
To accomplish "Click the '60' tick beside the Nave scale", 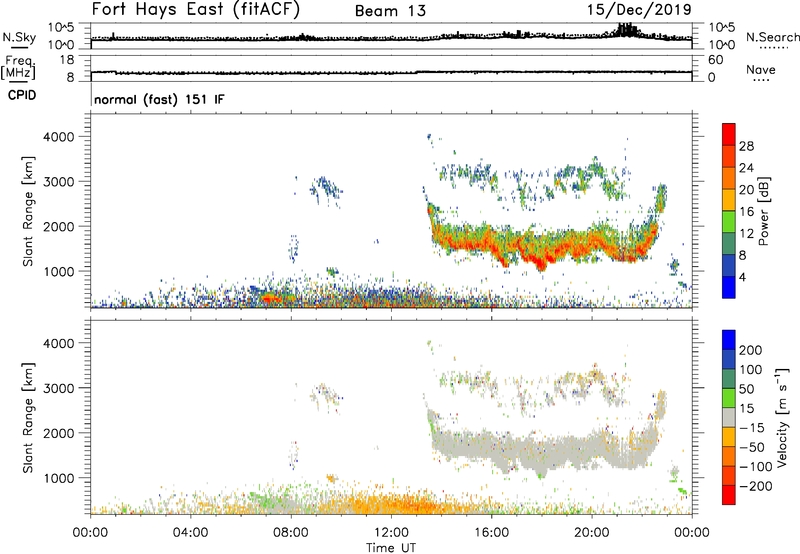I will pyautogui.click(x=715, y=60).
